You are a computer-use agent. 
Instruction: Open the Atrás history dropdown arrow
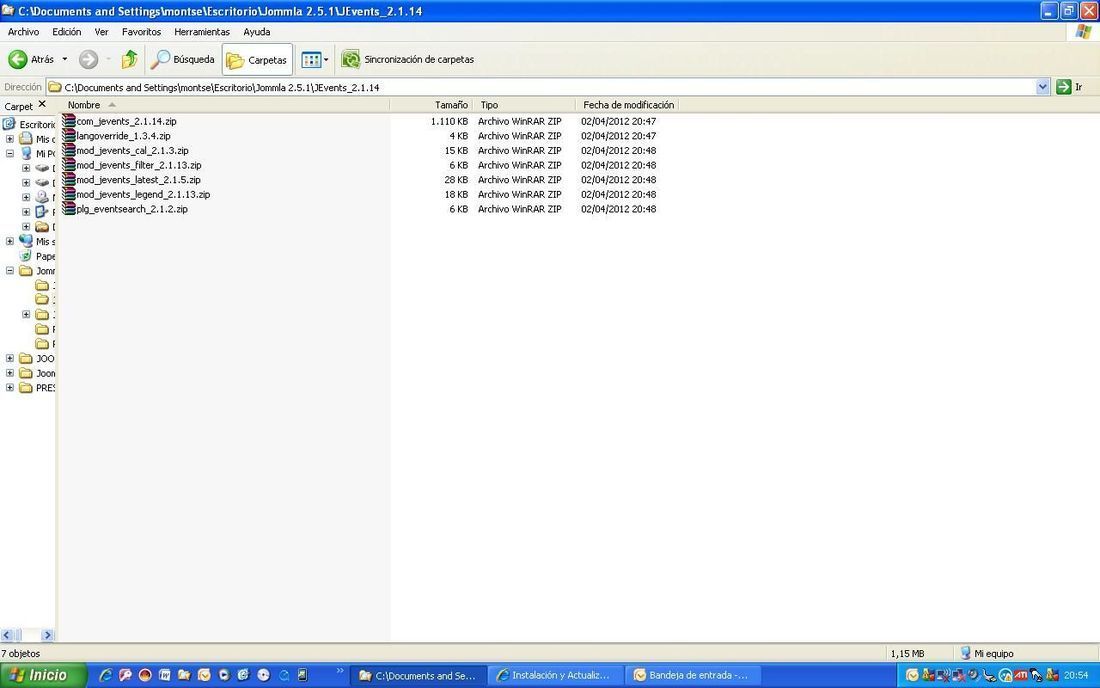click(x=65, y=60)
